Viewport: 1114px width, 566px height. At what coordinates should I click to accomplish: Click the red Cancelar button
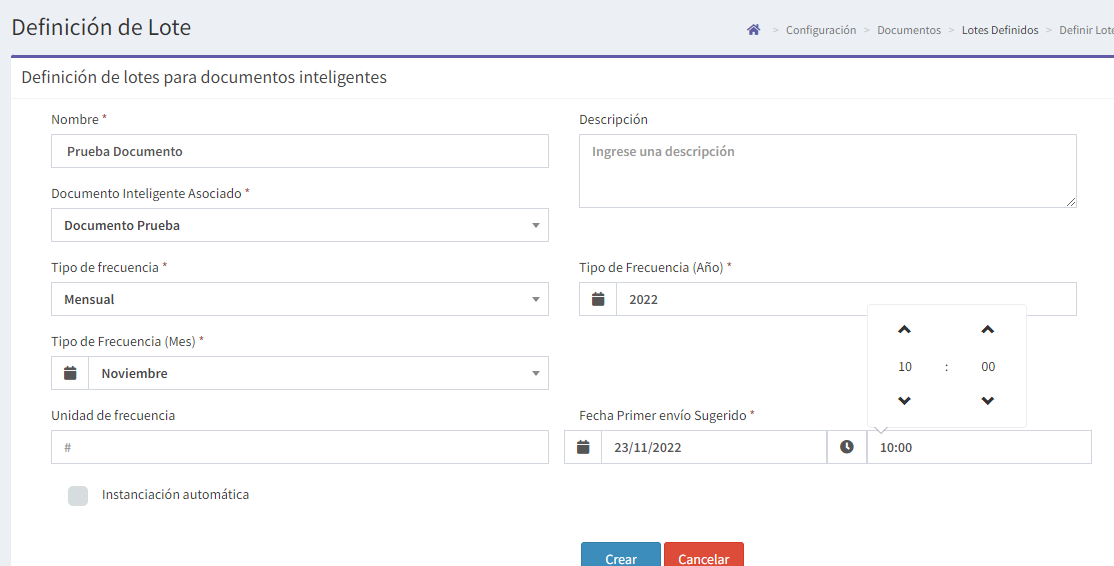point(704,555)
